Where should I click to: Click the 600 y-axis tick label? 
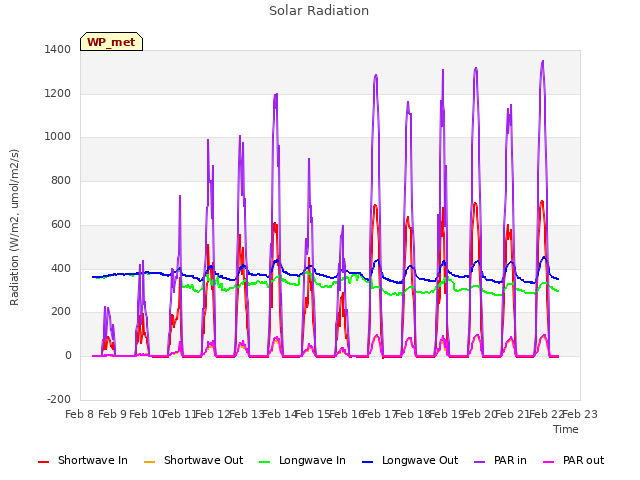click(61, 224)
